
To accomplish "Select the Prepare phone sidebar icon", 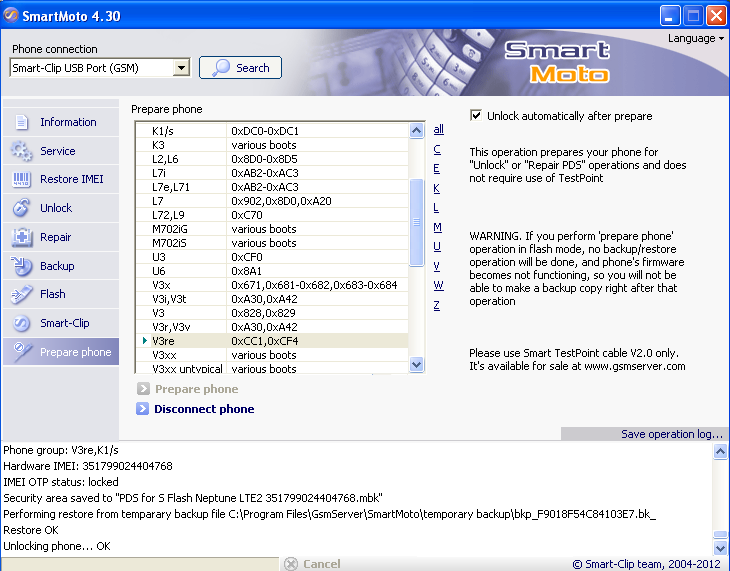I will tap(21, 352).
